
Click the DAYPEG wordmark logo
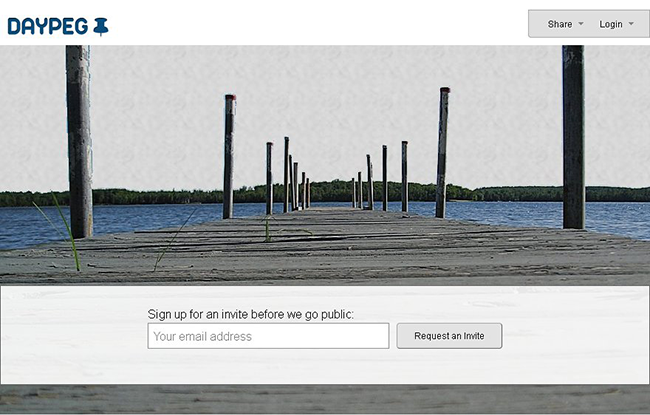pyautogui.click(x=48, y=26)
